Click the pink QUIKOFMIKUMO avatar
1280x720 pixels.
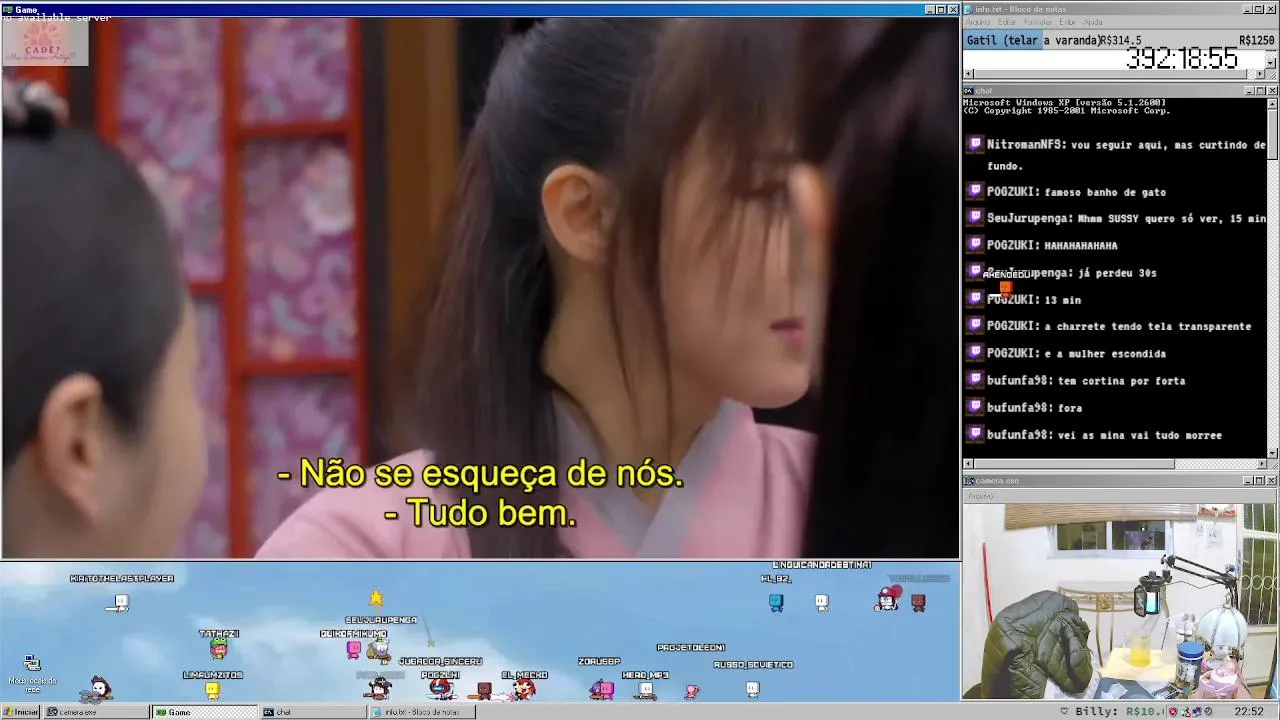[x=353, y=650]
